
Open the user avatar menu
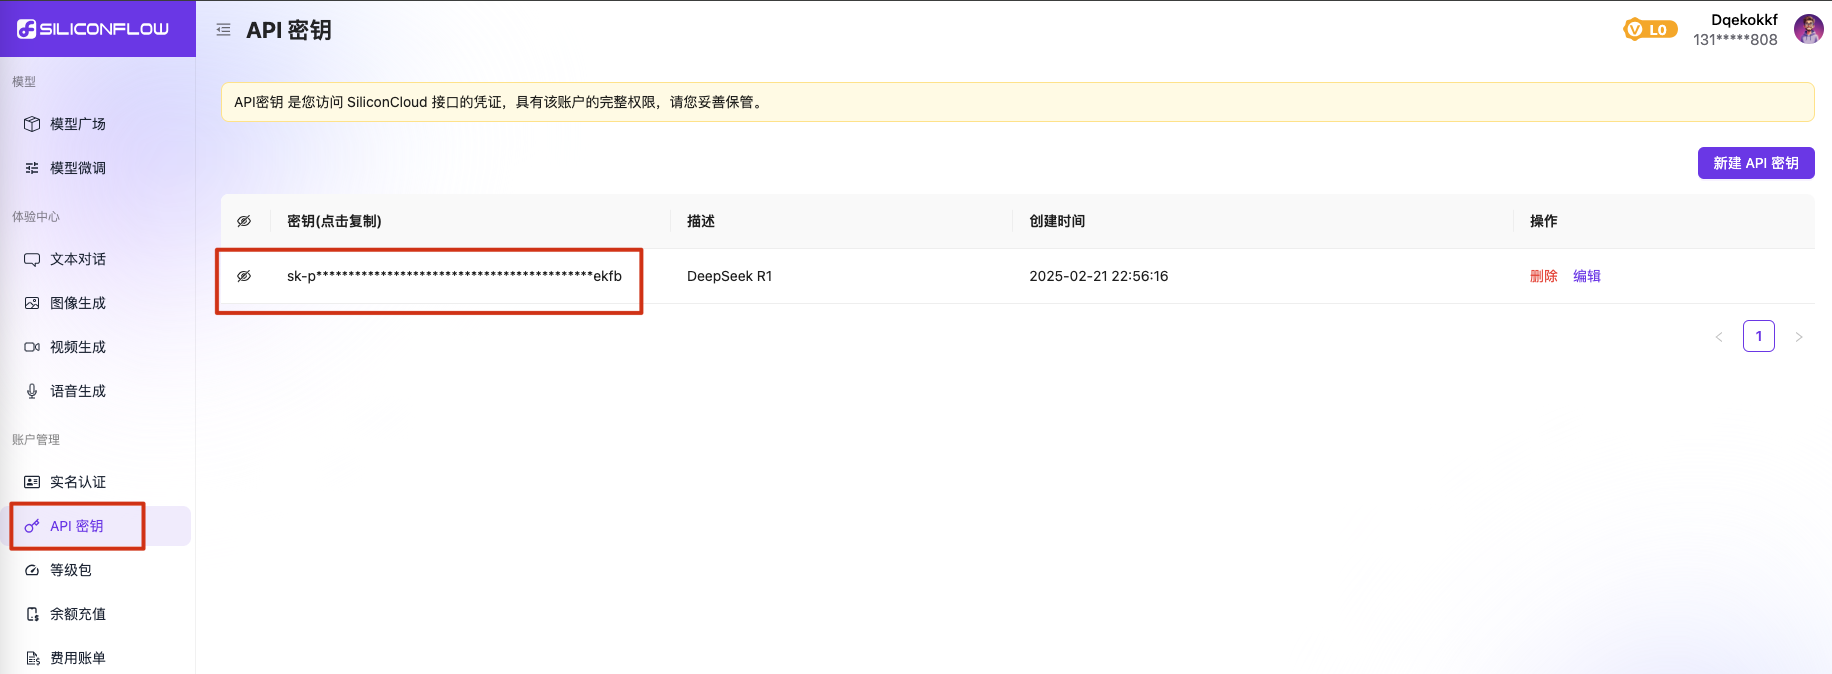tap(1808, 29)
